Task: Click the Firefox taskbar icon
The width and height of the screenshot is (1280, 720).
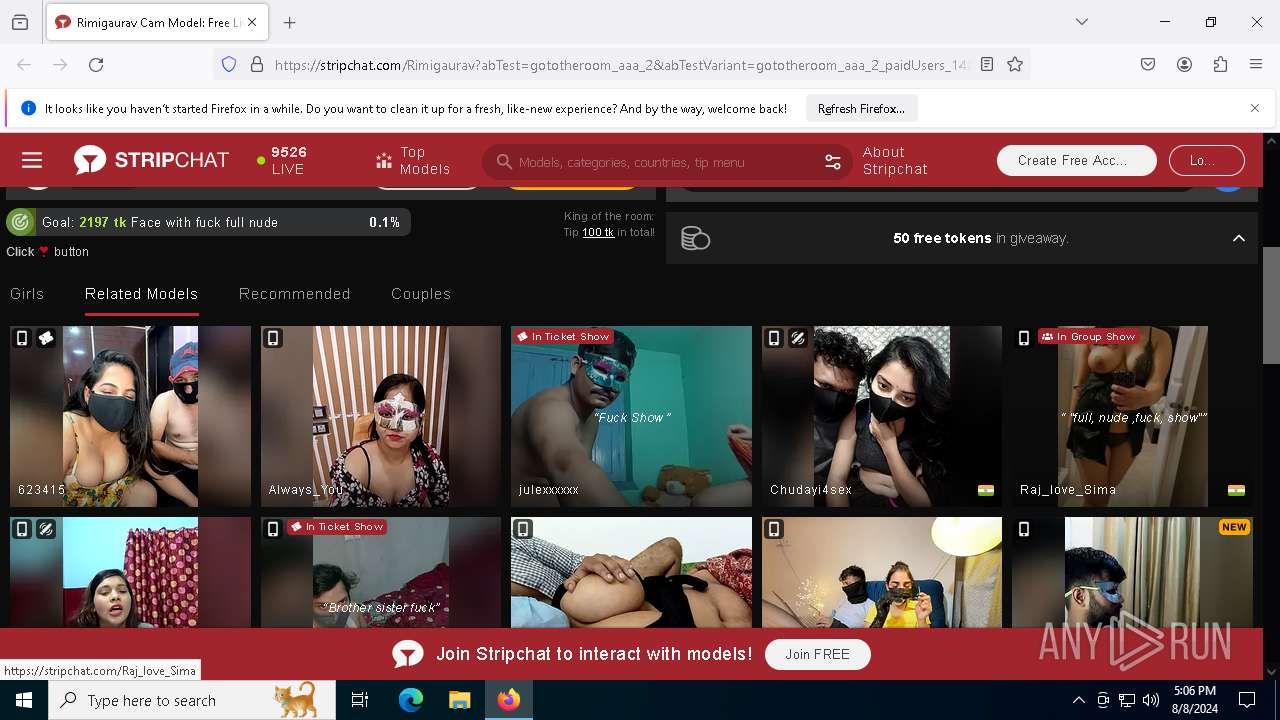Action: click(509, 700)
